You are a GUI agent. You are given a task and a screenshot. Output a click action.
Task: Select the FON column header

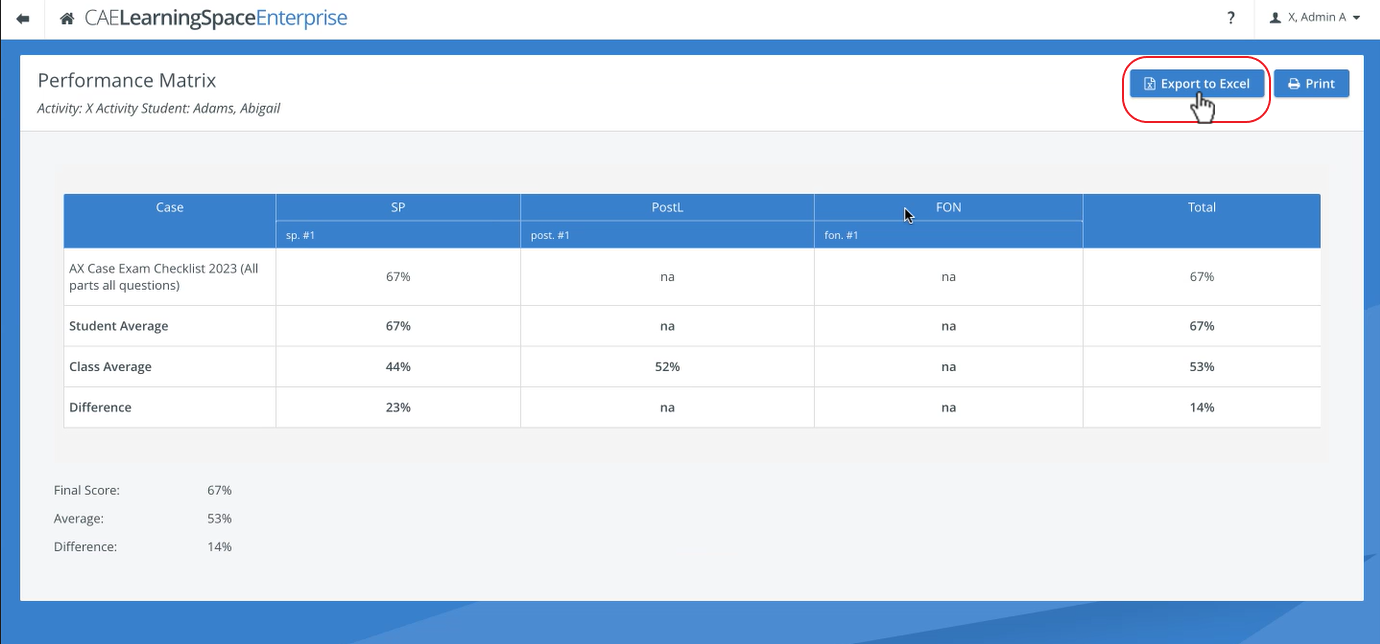click(x=949, y=207)
